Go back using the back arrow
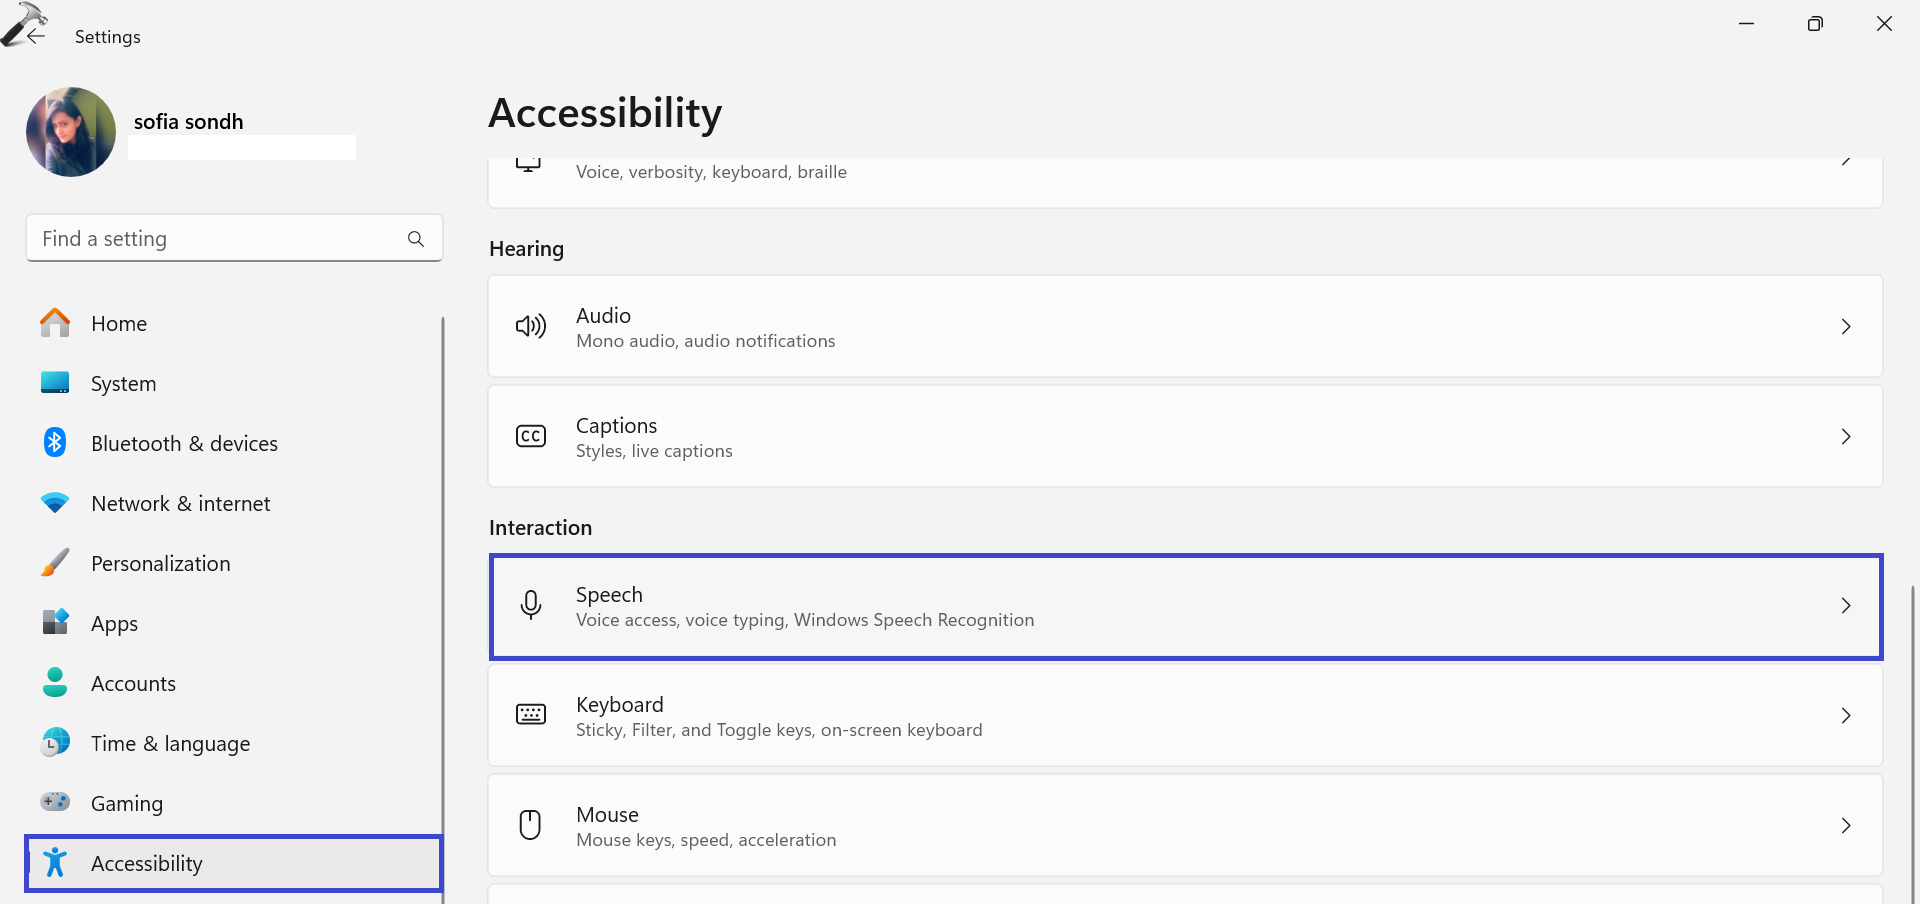This screenshot has width=1920, height=904. click(x=36, y=36)
